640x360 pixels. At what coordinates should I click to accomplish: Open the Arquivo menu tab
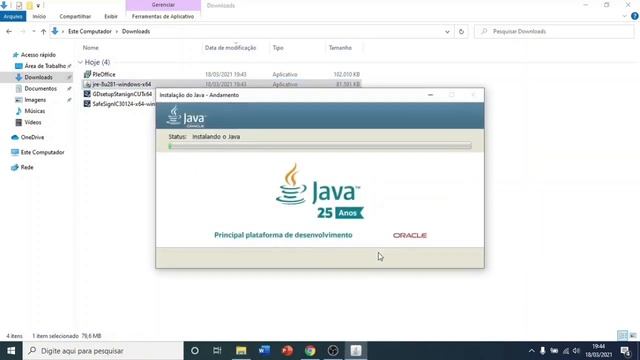(x=13, y=16)
